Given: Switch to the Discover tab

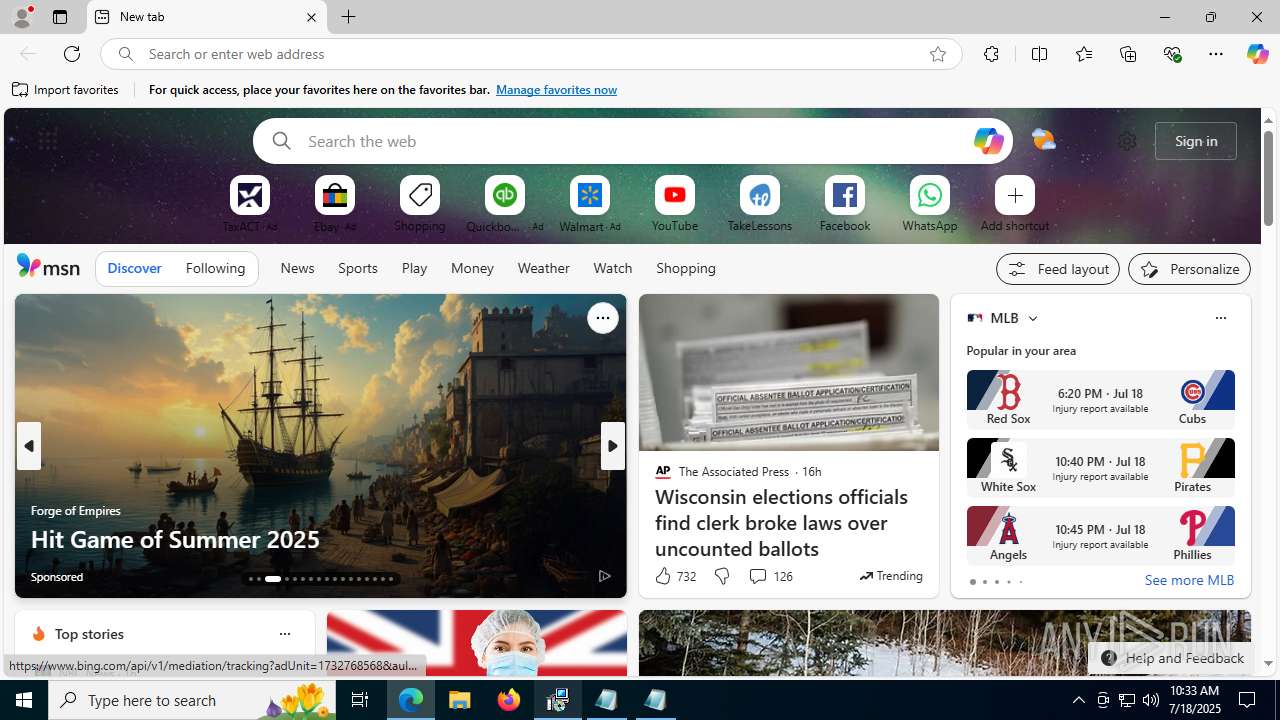Looking at the screenshot, I should click(134, 268).
